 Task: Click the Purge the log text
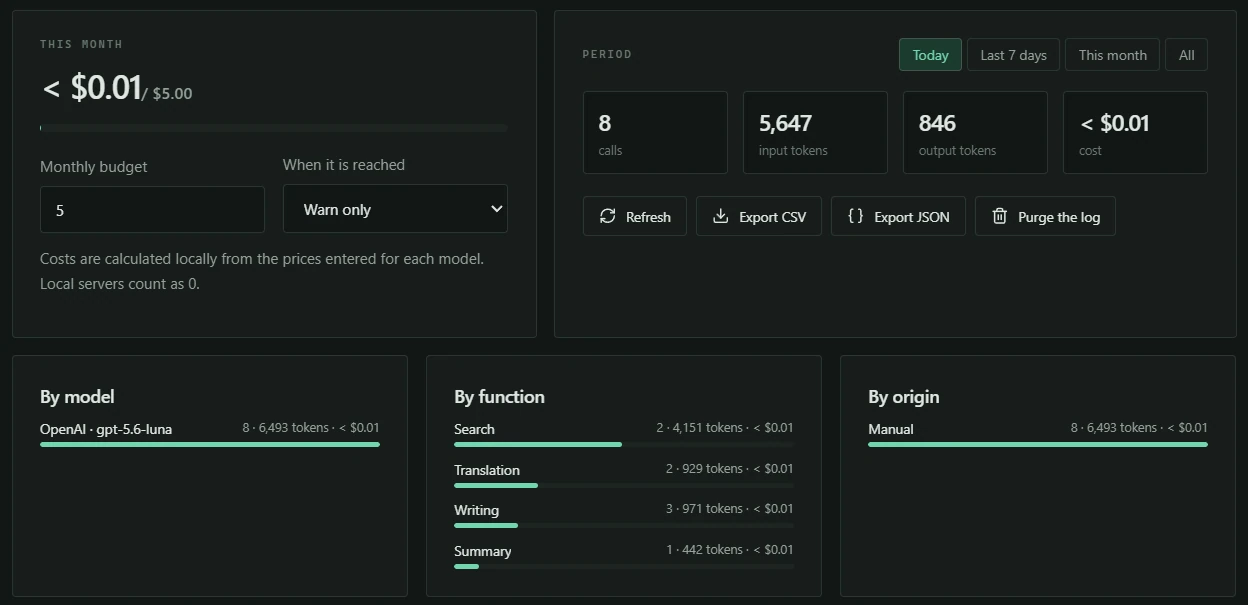[x=1059, y=217]
